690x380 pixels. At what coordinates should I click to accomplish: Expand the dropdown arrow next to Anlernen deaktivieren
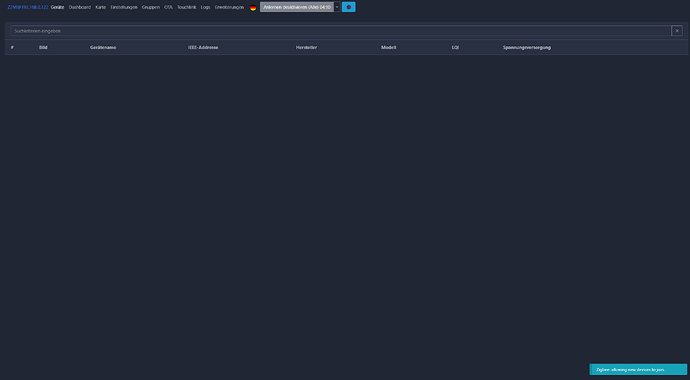(337, 7)
